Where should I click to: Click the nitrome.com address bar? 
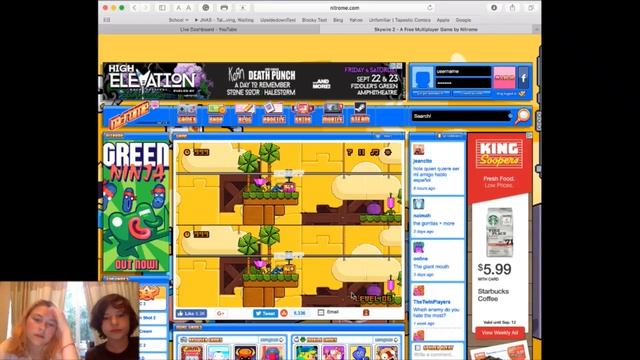point(344,8)
